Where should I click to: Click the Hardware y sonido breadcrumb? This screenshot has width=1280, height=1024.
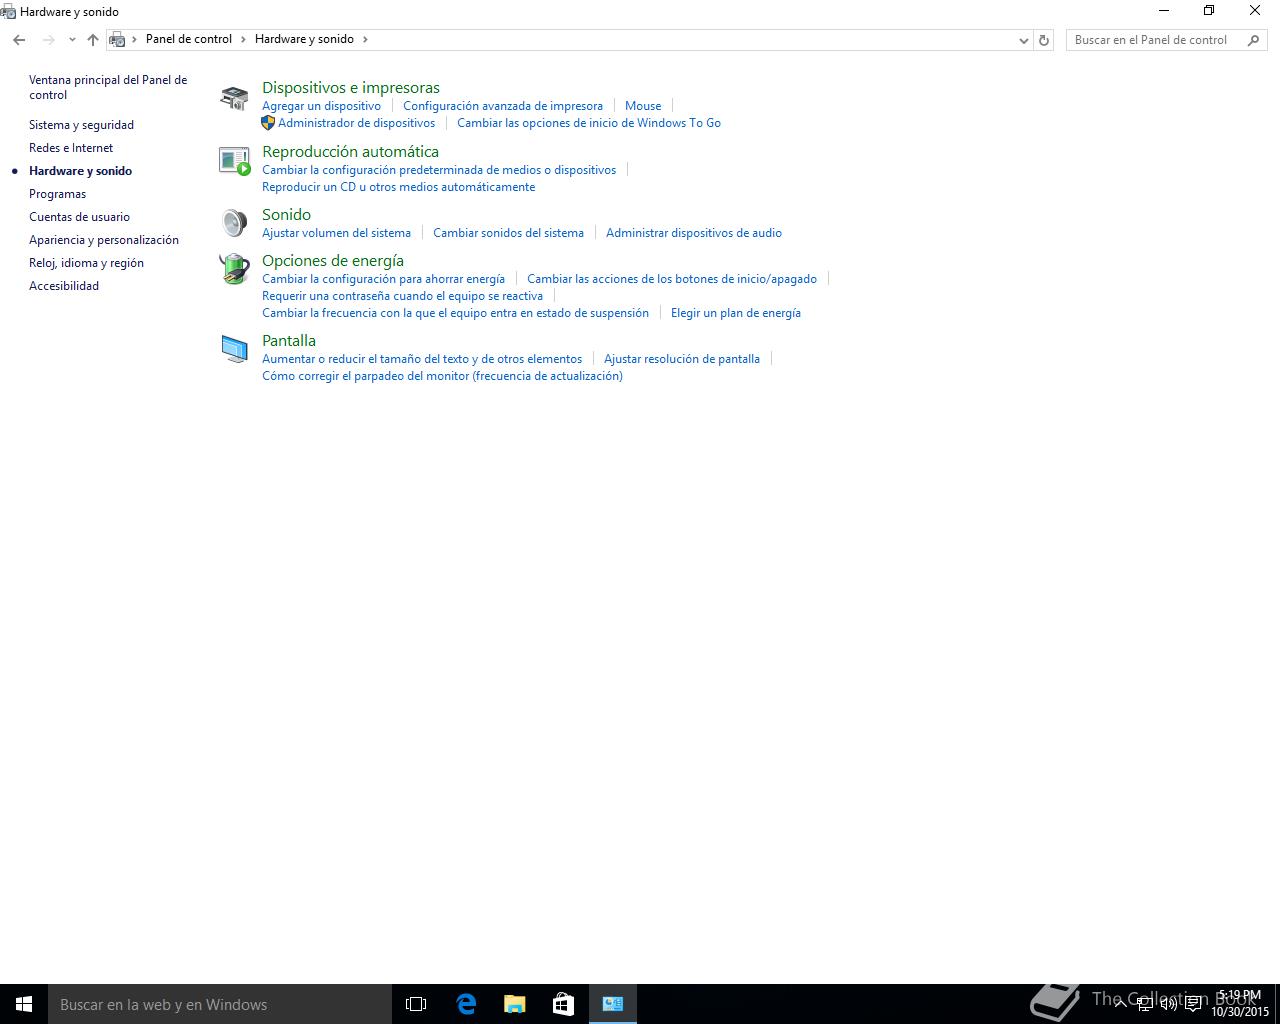click(304, 39)
